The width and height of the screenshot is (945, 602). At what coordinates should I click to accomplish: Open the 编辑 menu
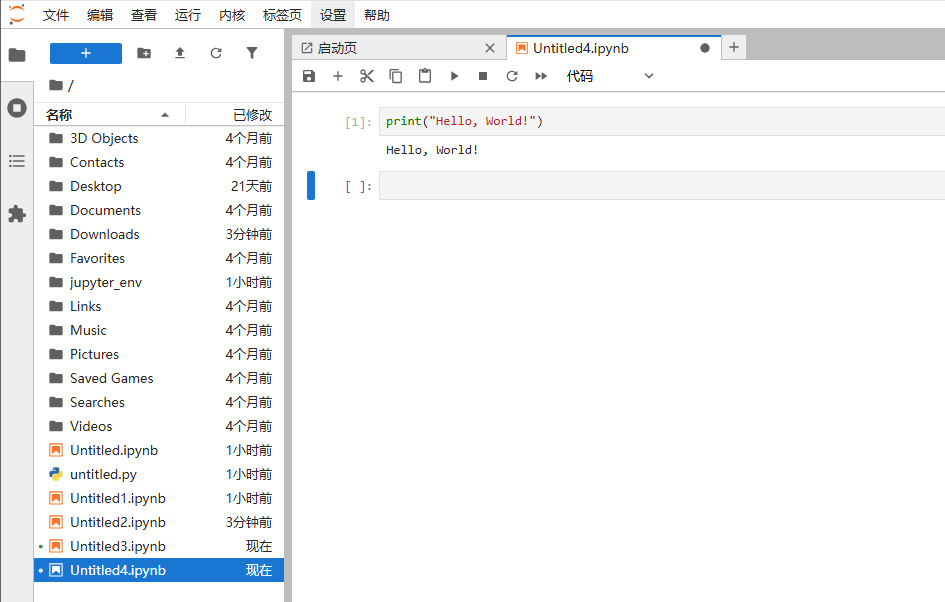click(x=100, y=15)
